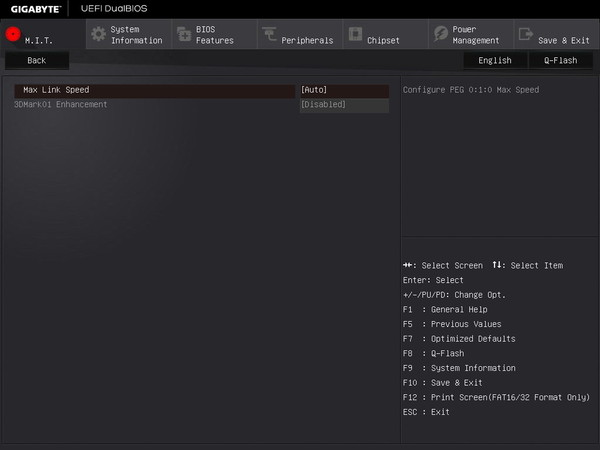This screenshot has height=450, width=600.
Task: Click the BIOS Features chip icon
Action: [184, 34]
